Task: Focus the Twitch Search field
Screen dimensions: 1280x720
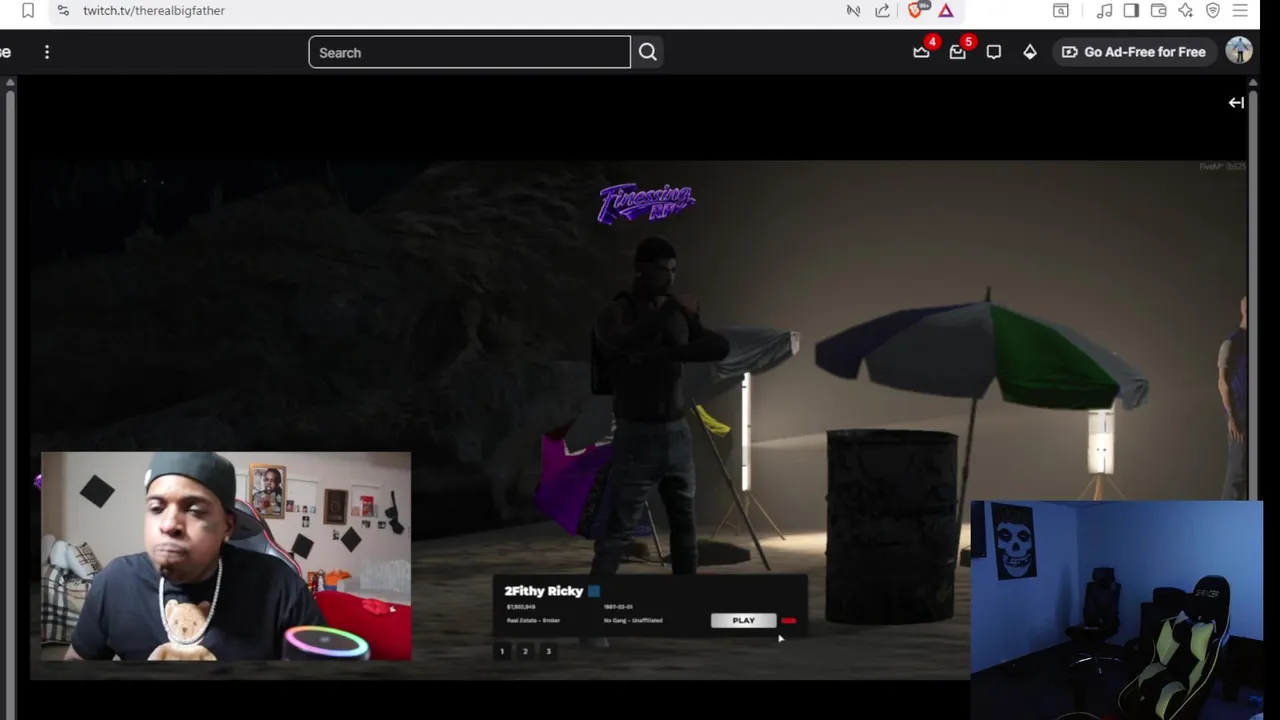Action: click(x=469, y=52)
